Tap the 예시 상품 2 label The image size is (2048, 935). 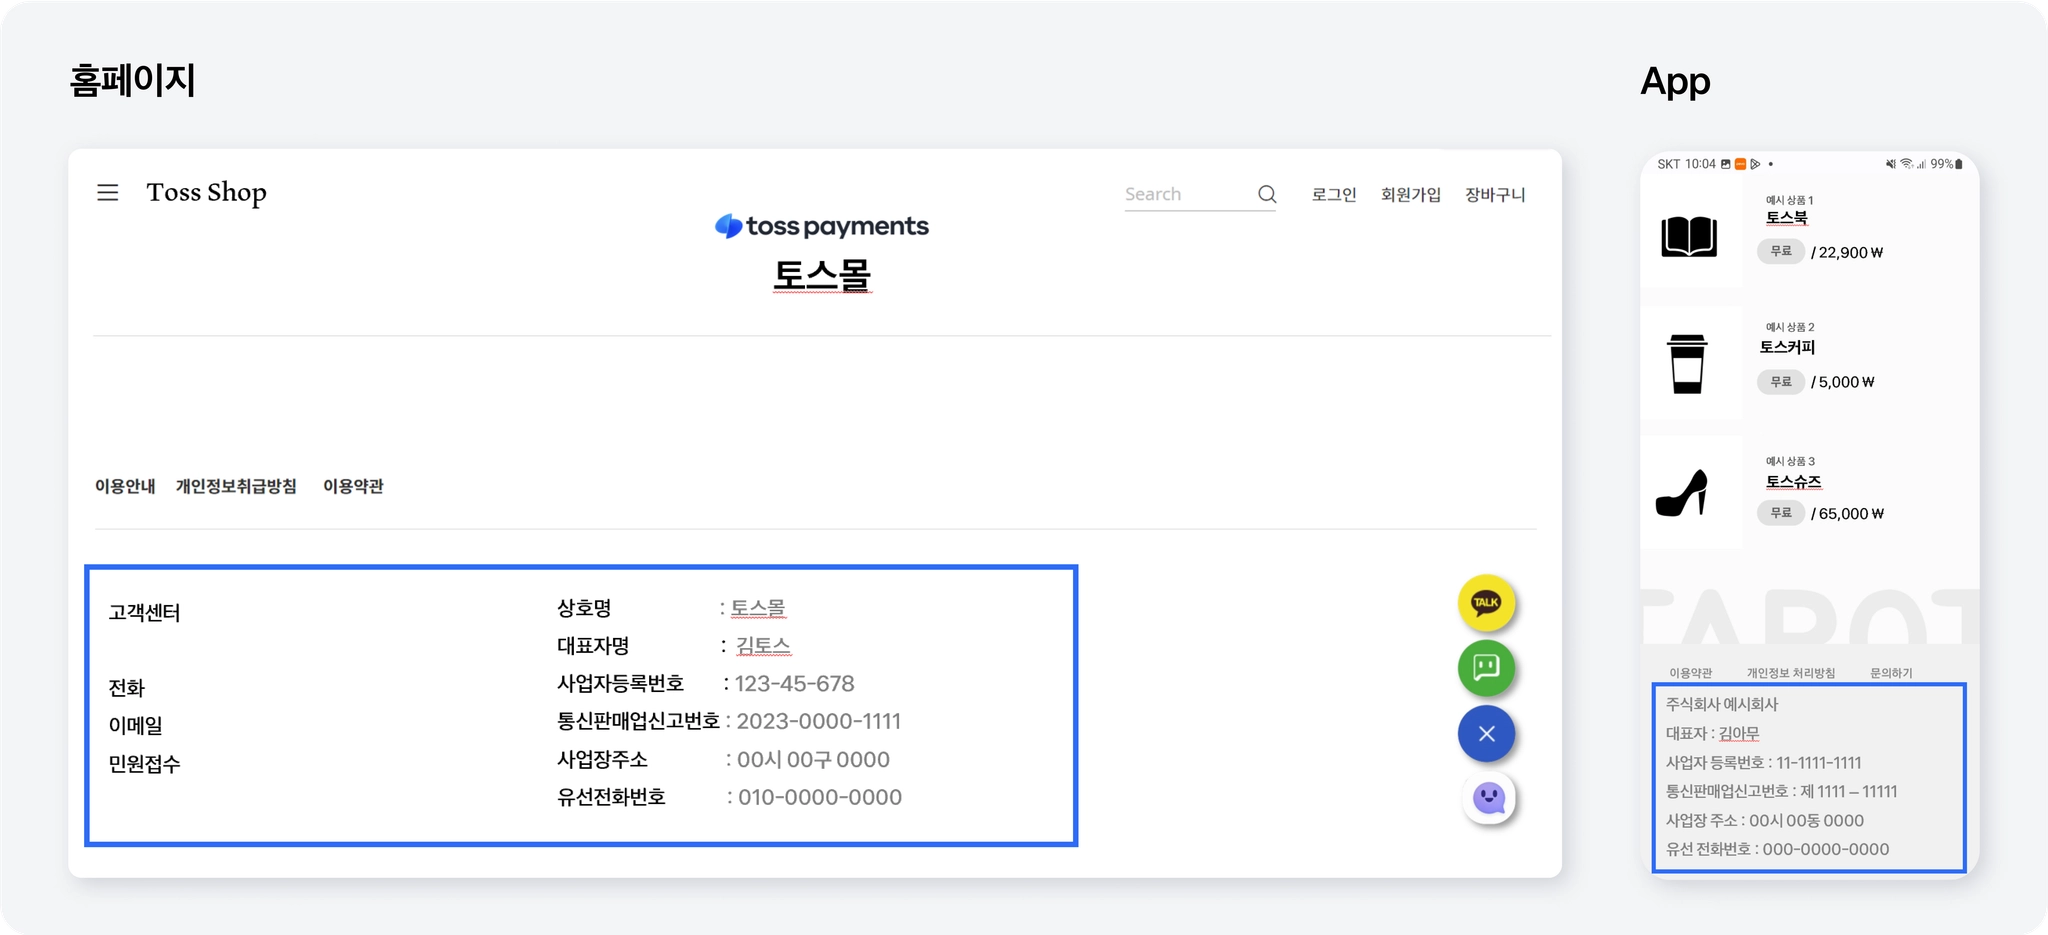point(1790,327)
